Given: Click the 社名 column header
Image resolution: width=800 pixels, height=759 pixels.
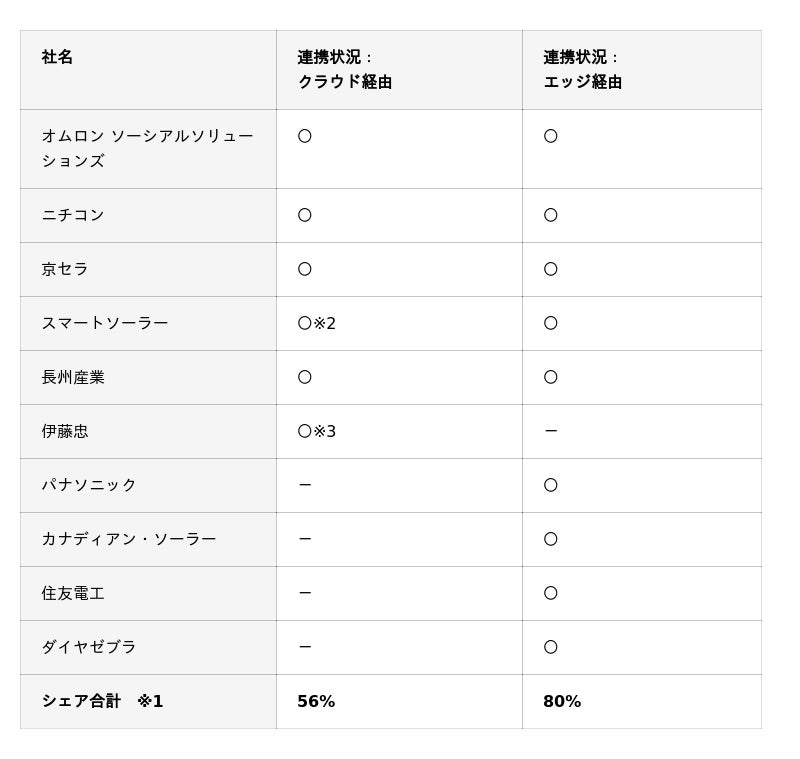Looking at the screenshot, I should coord(58,58).
